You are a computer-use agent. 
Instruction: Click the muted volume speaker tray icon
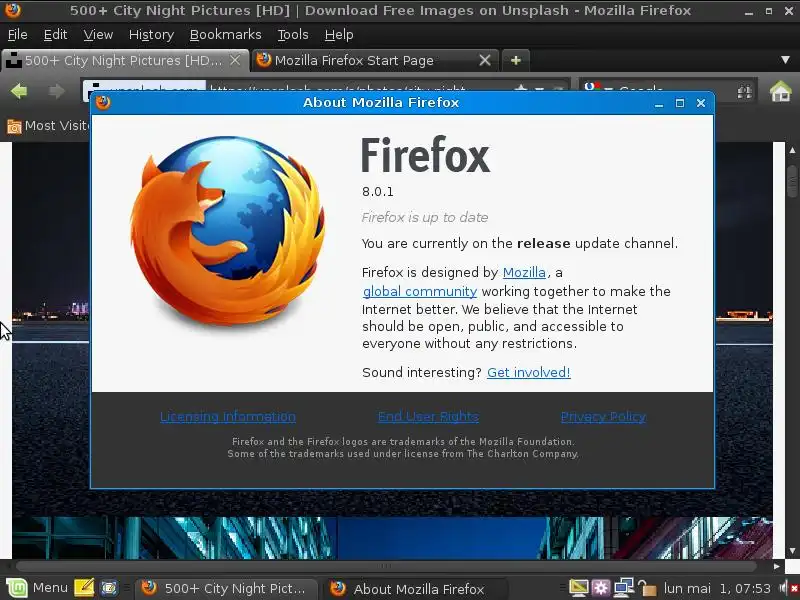coord(787,589)
